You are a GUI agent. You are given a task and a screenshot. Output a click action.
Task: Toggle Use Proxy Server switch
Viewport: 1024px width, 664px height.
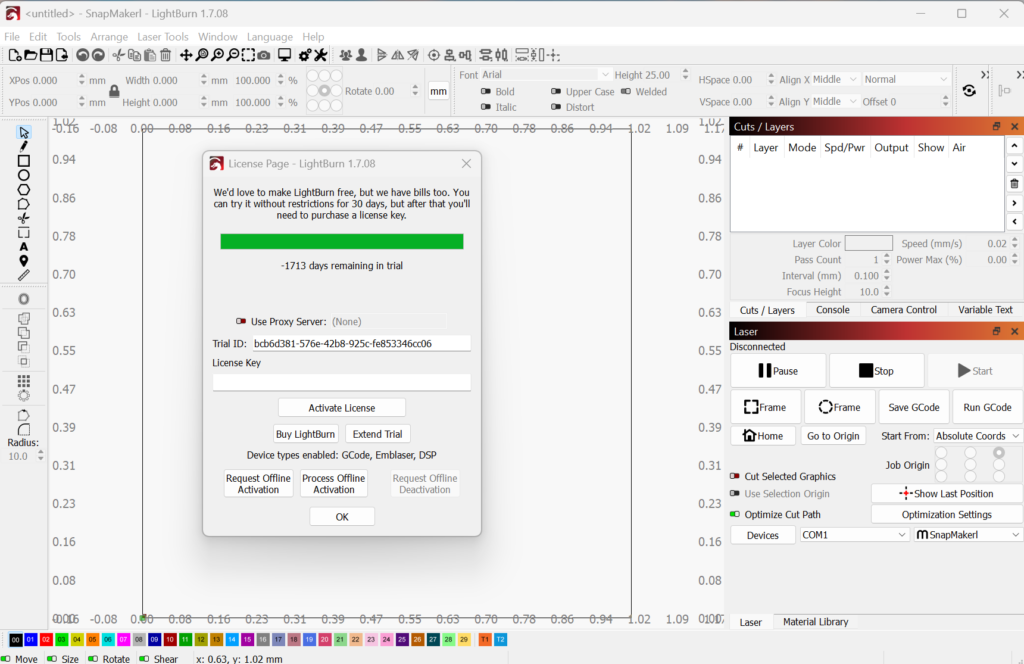click(241, 322)
